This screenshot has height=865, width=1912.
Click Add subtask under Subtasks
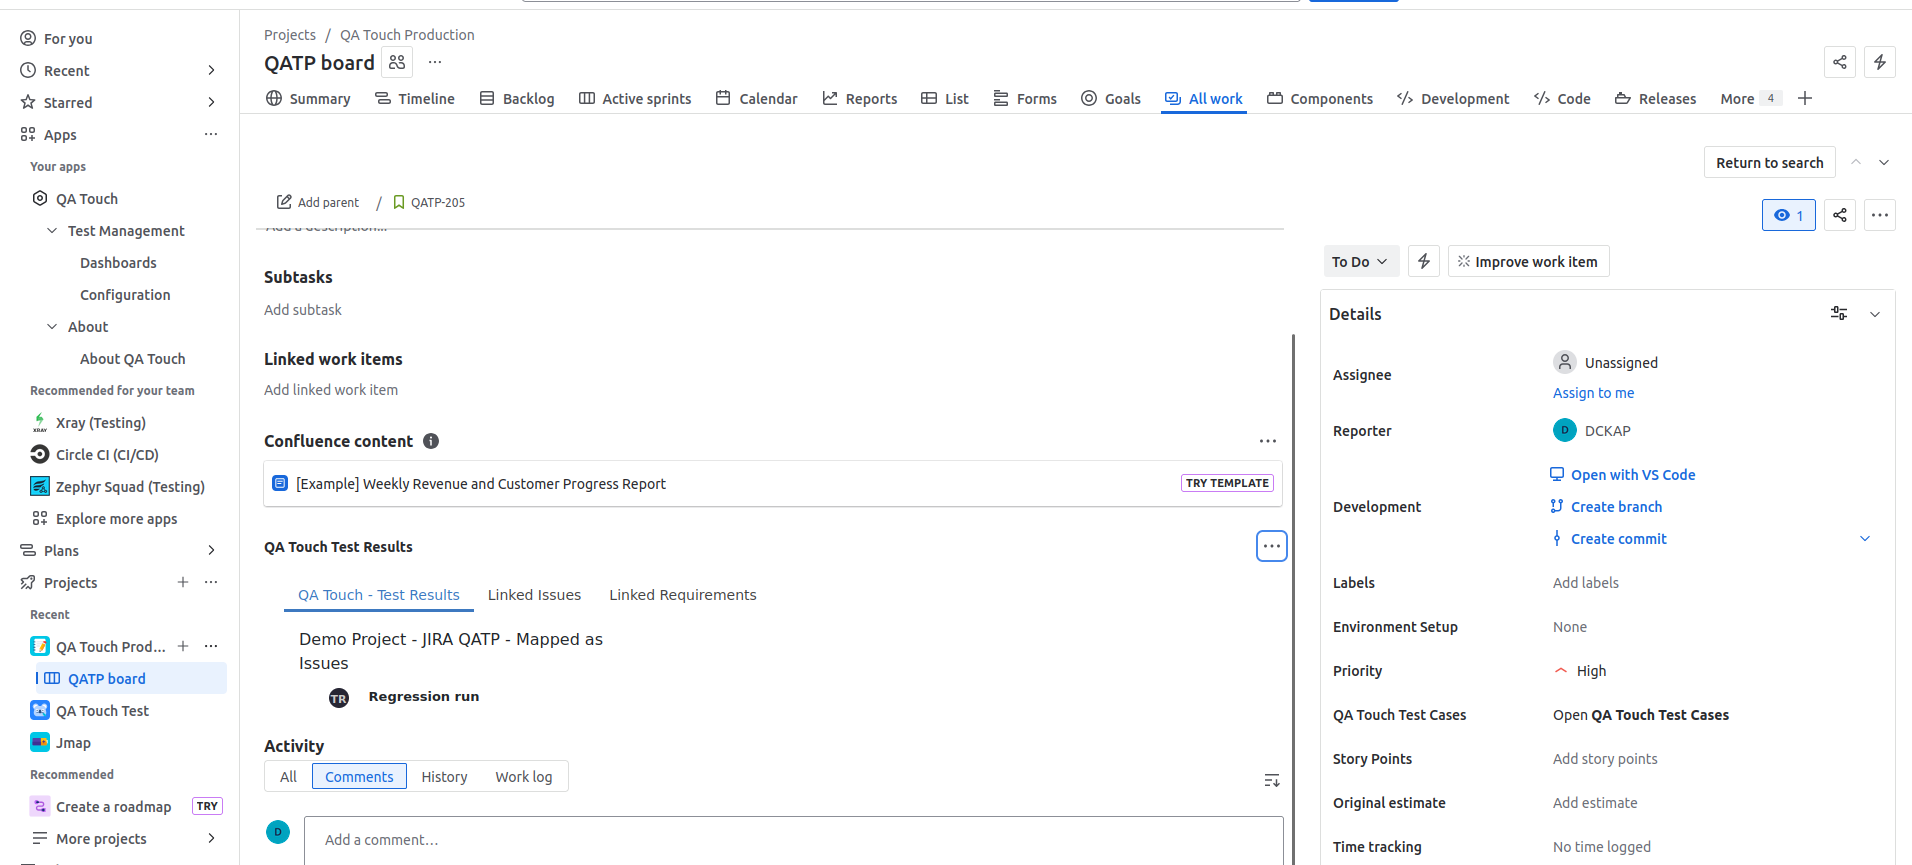pos(303,310)
